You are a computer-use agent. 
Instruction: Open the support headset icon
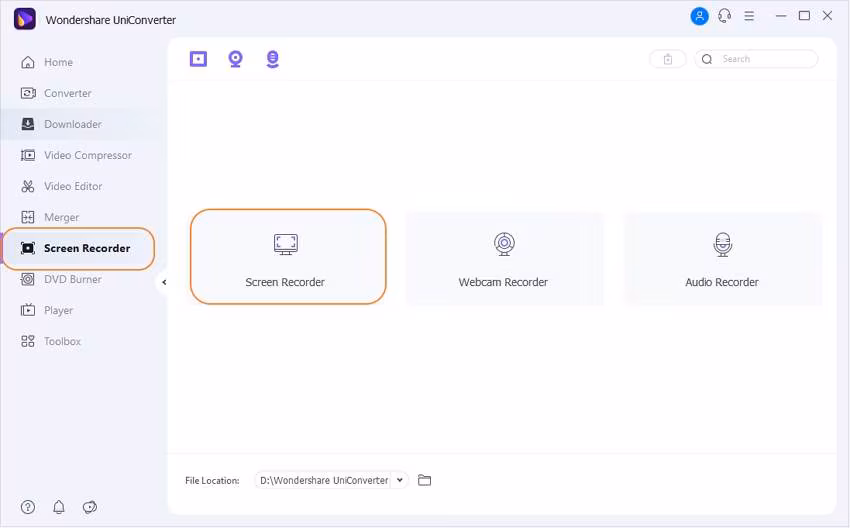tap(725, 16)
